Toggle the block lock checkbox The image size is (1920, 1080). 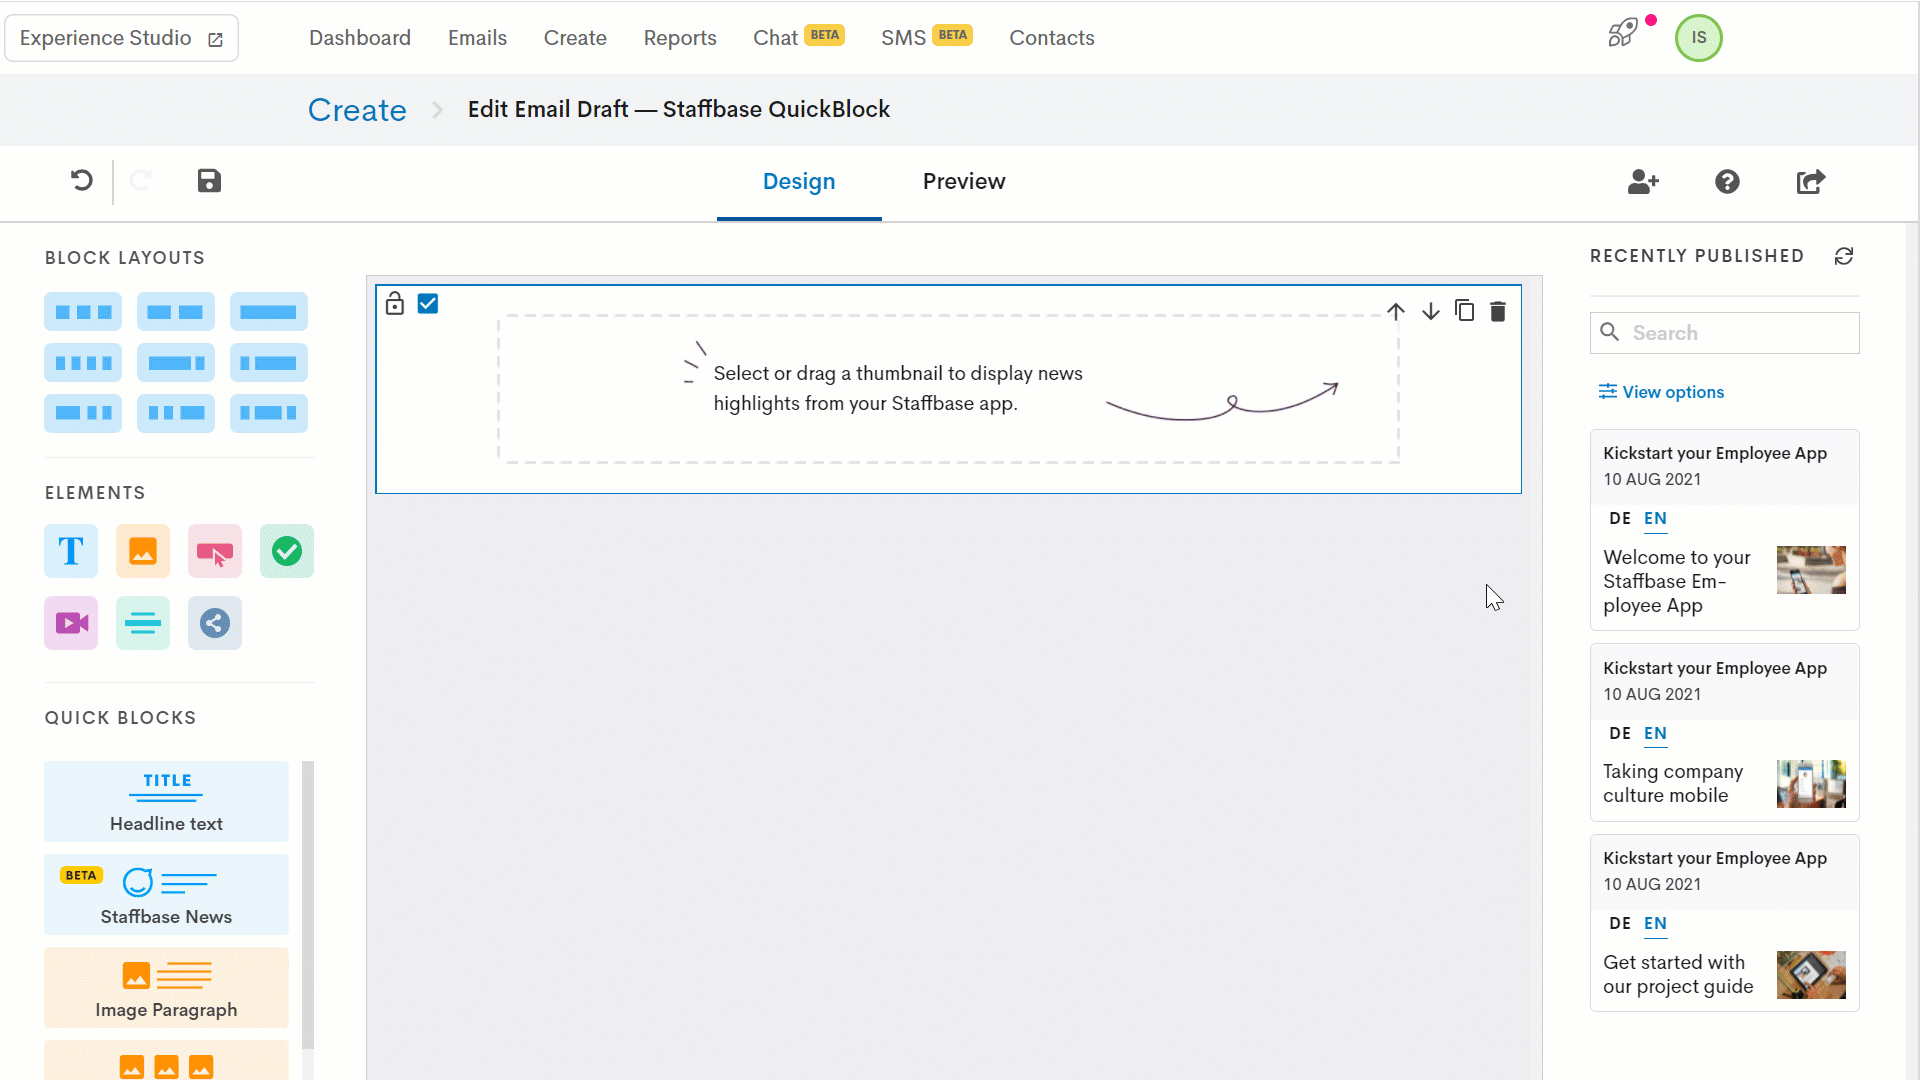(396, 305)
